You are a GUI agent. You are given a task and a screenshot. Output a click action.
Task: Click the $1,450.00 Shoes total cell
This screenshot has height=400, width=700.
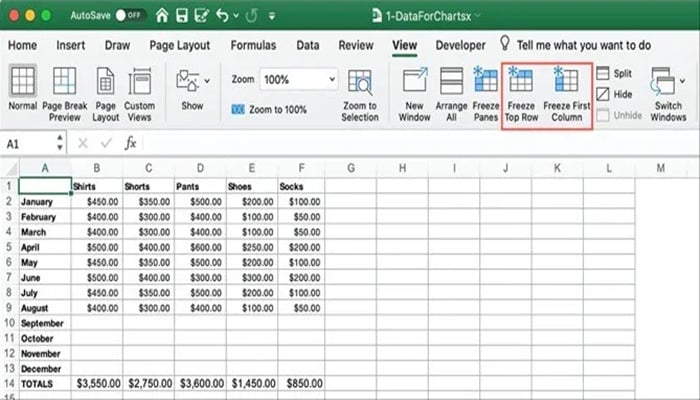click(x=252, y=383)
